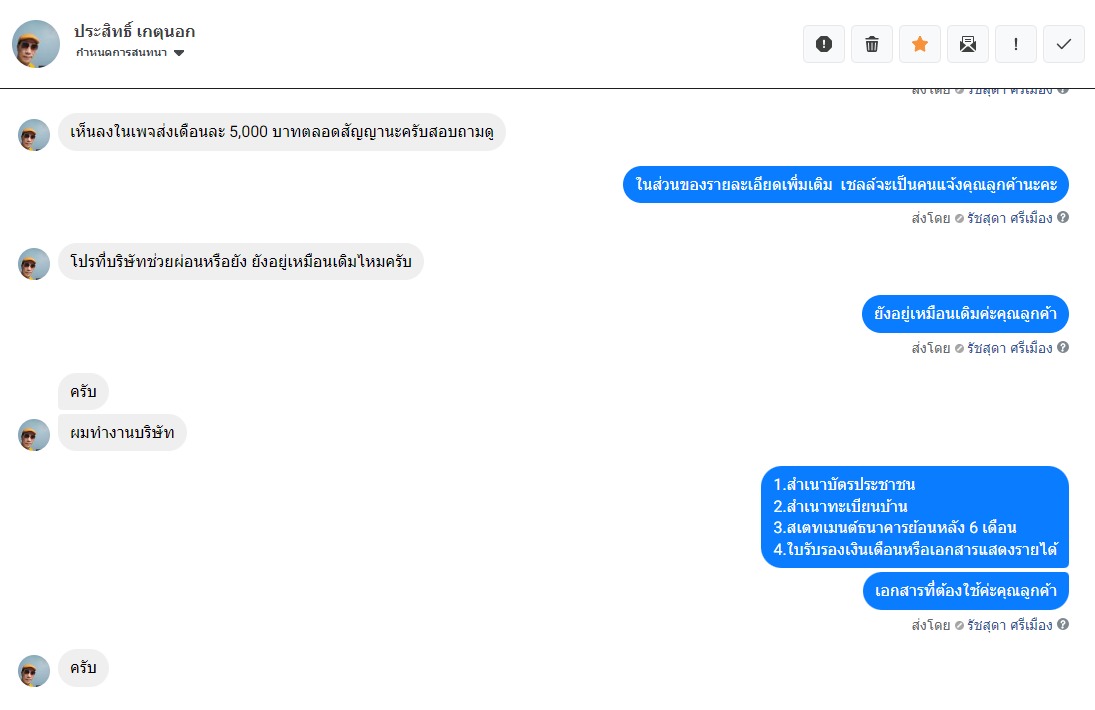Select message ผมทำงานบริษัท
Viewport: 1095px width, 710px height.
coord(122,432)
